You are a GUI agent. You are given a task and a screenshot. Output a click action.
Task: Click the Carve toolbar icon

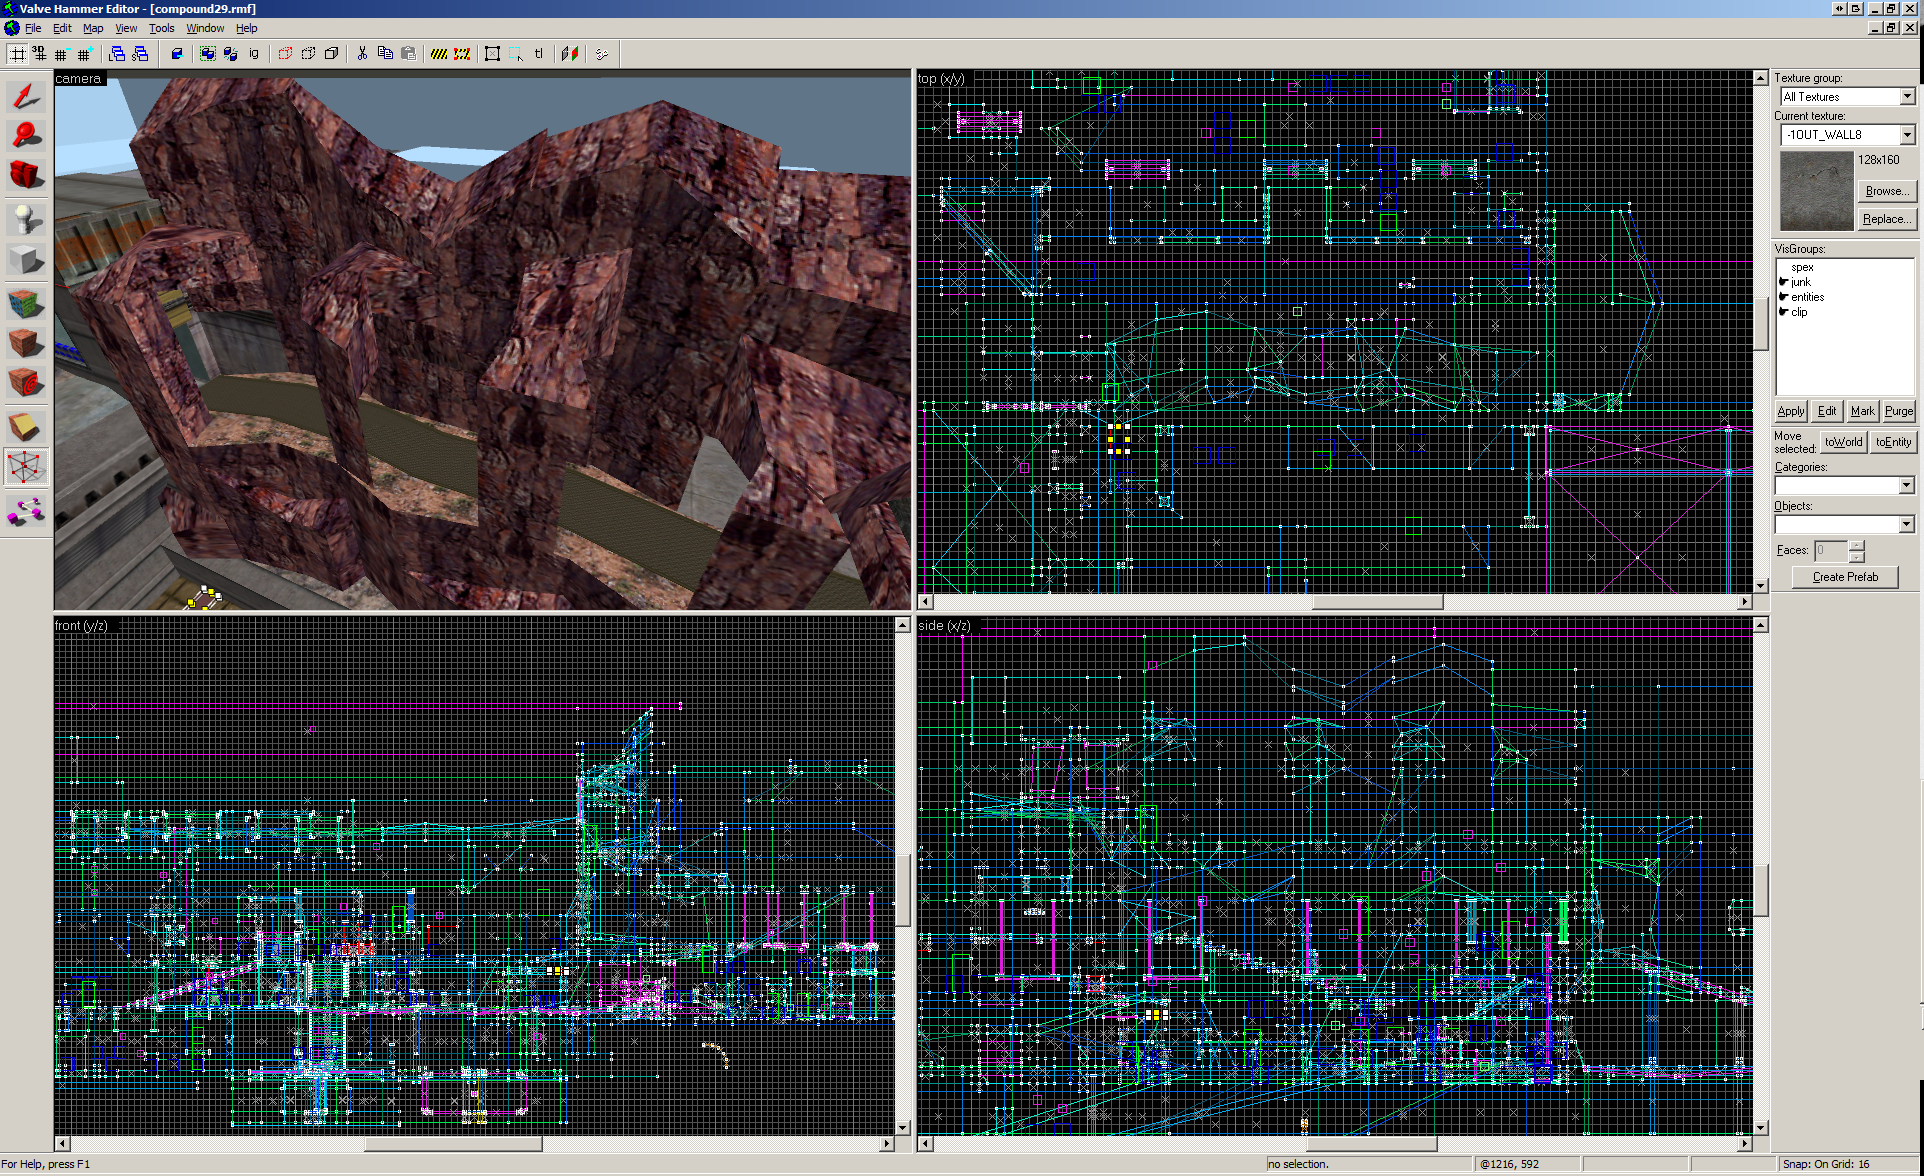[x=177, y=54]
